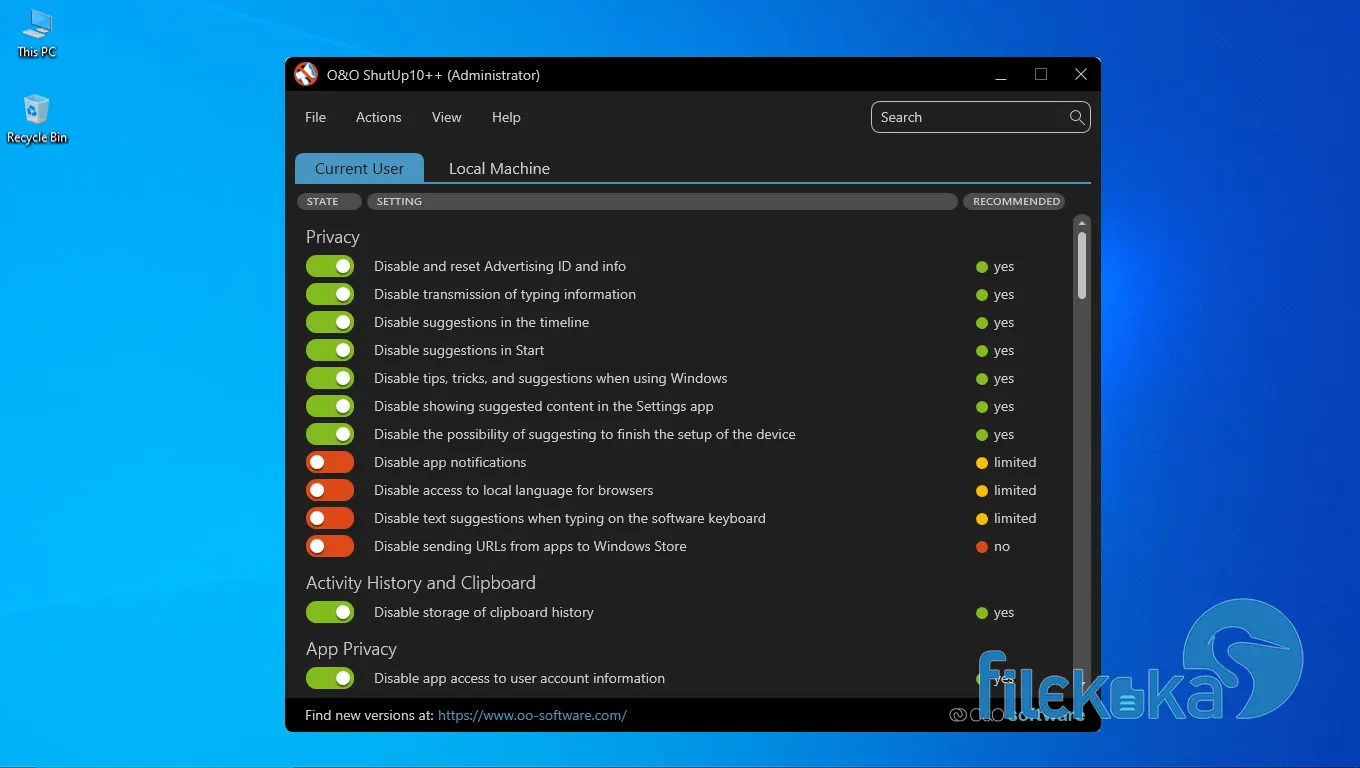Click the scrollbar up arrow
The width and height of the screenshot is (1360, 768).
1082,222
